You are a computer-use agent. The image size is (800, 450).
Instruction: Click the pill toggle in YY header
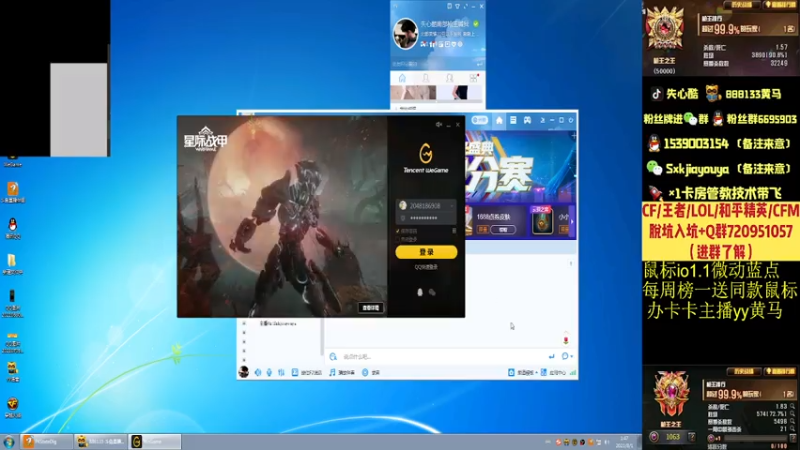click(x=480, y=120)
